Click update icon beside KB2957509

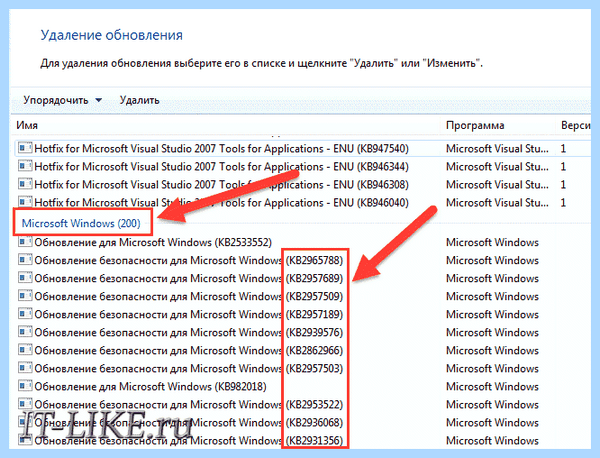[25, 295]
